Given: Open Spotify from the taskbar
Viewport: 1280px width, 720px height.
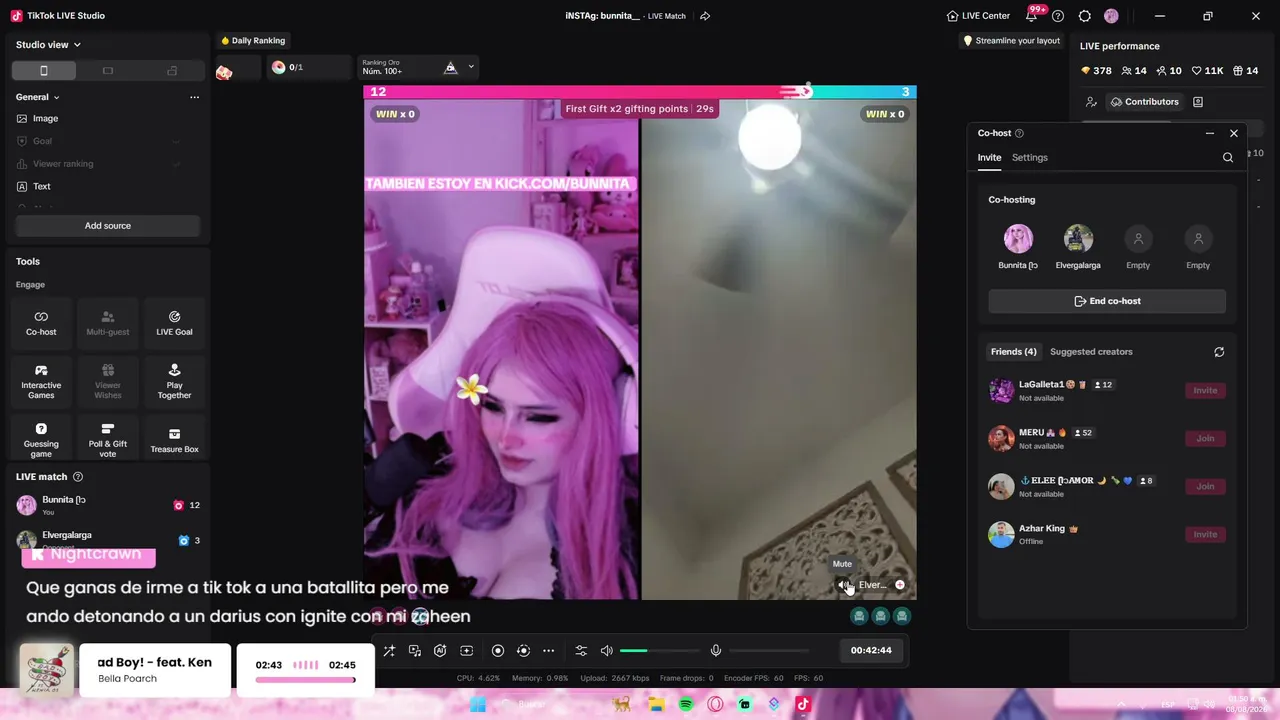Looking at the screenshot, I should pos(686,704).
